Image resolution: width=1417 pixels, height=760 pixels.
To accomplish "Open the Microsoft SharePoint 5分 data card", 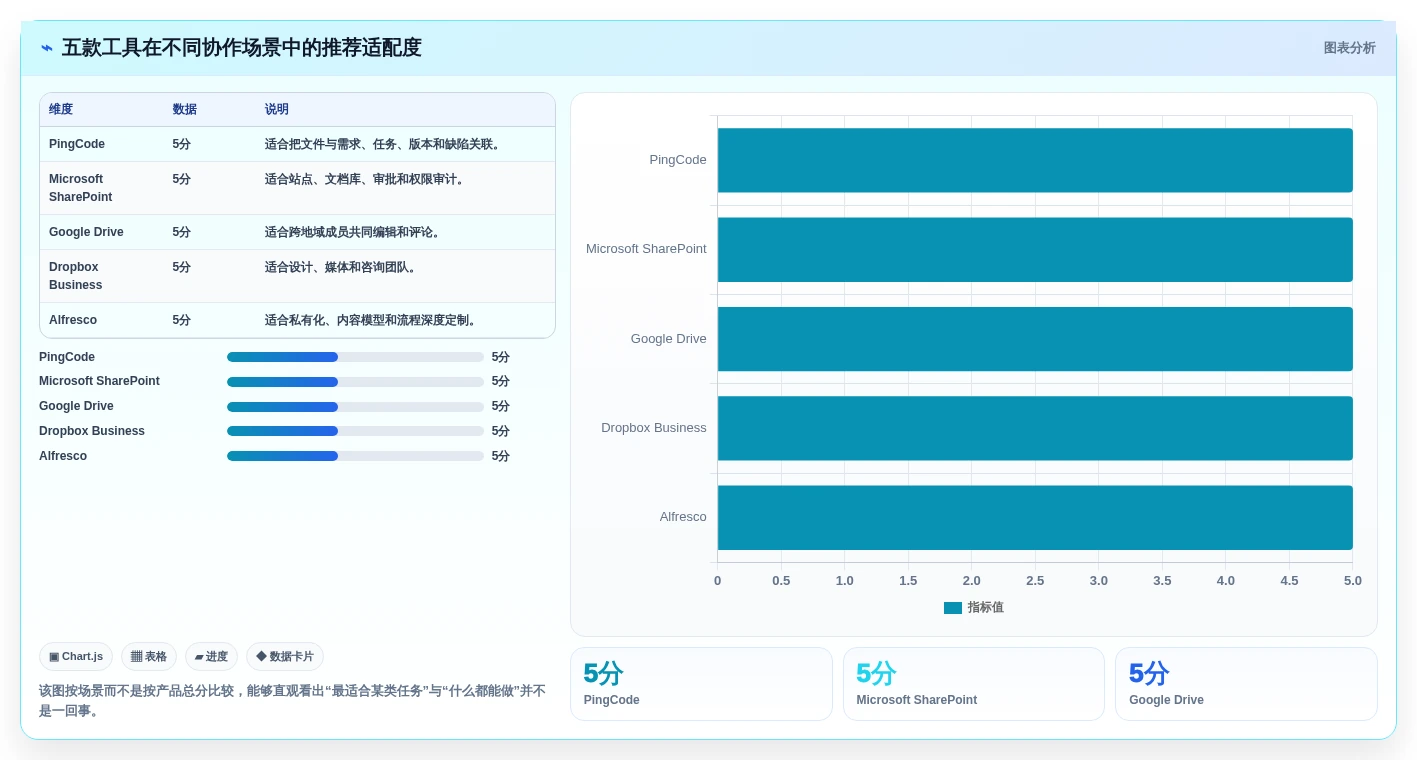I will (974, 684).
